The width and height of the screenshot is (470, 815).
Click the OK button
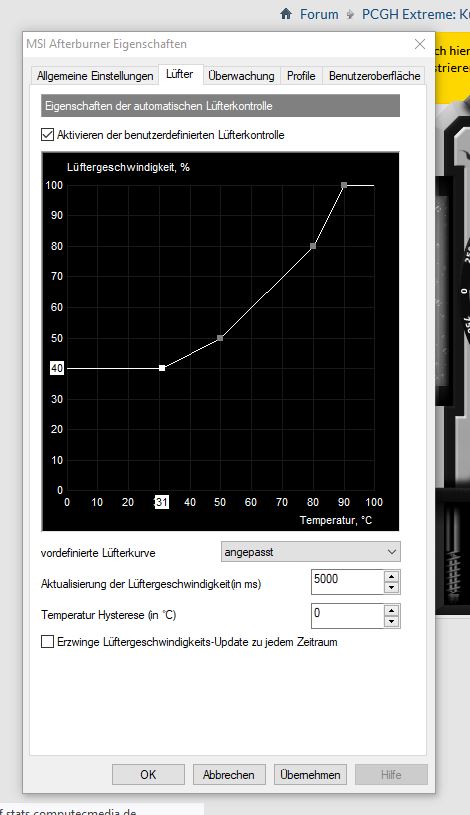pos(148,774)
